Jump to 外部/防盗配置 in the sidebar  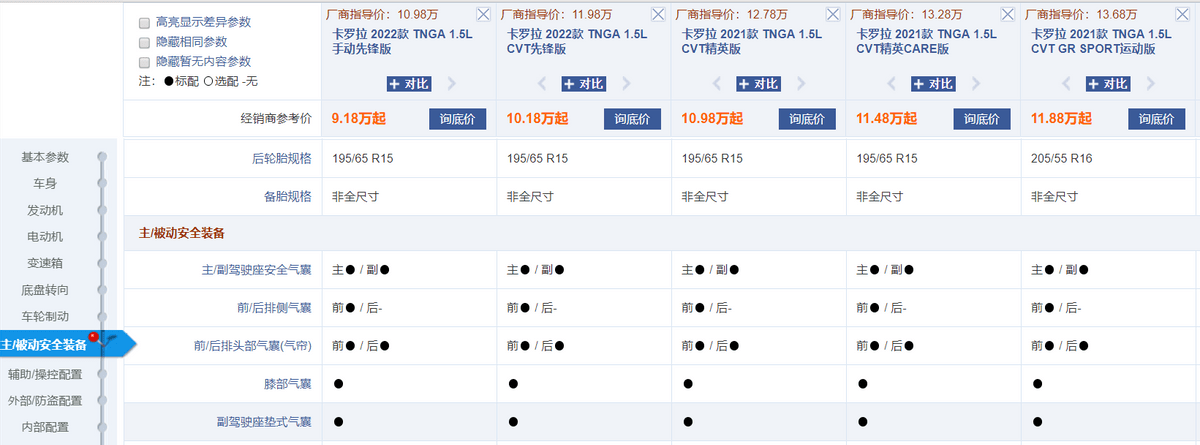(45, 401)
